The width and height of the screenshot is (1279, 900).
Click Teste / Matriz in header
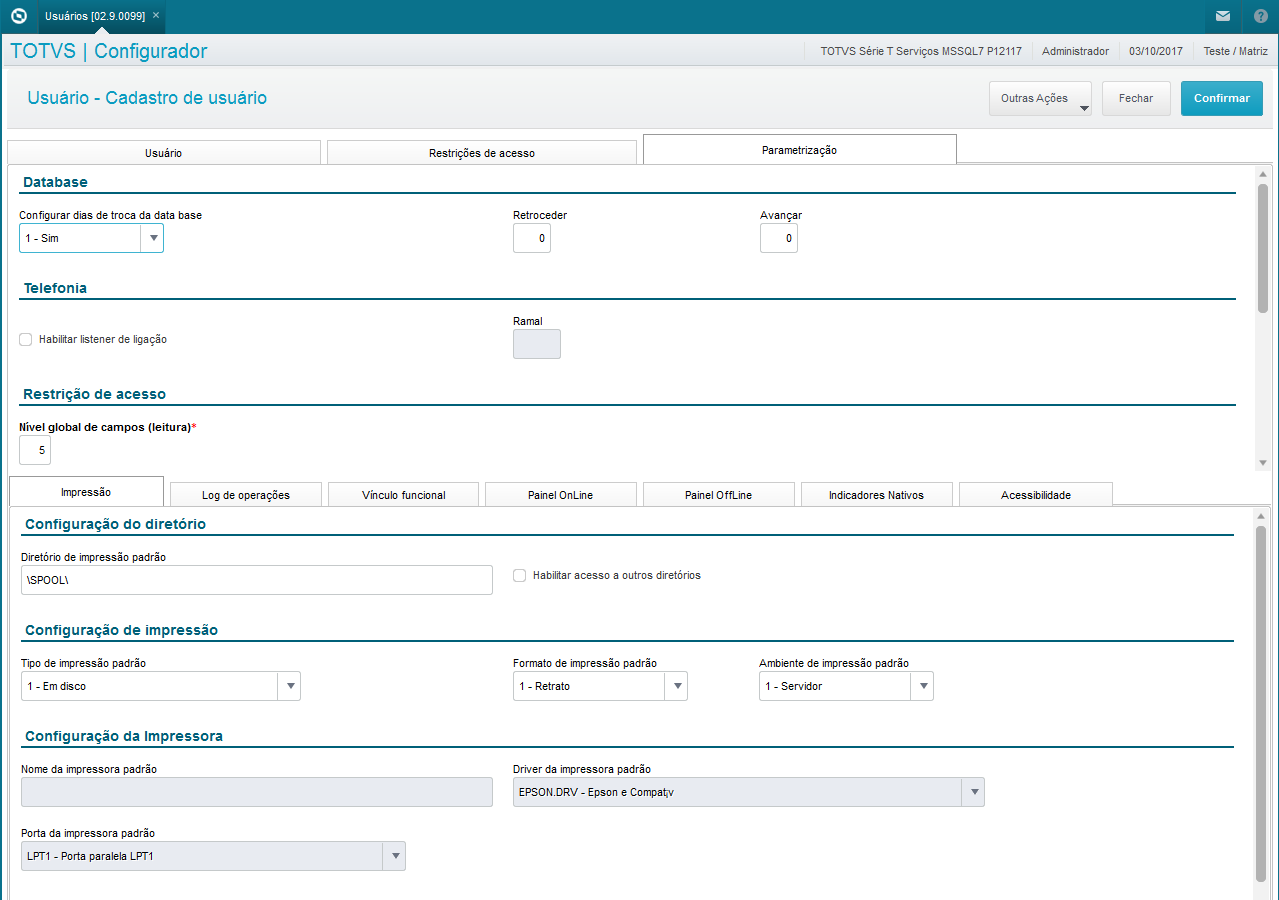1235,51
